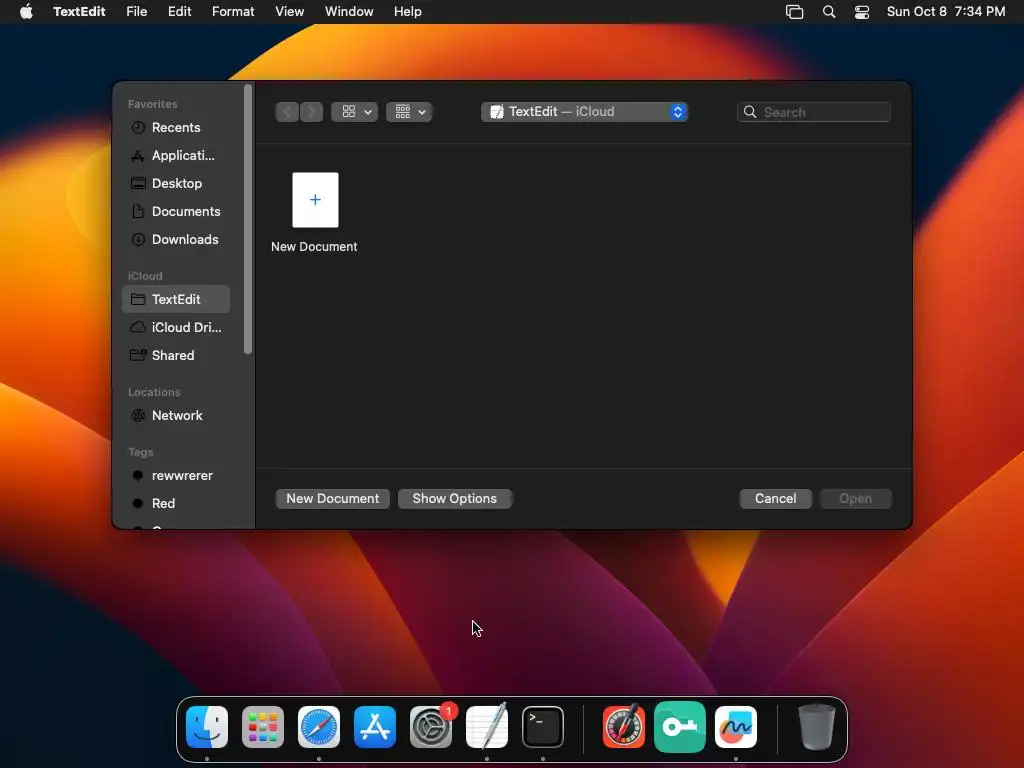Viewport: 1024px width, 768px height.
Task: Open Safari from the Dock
Action: [319, 727]
